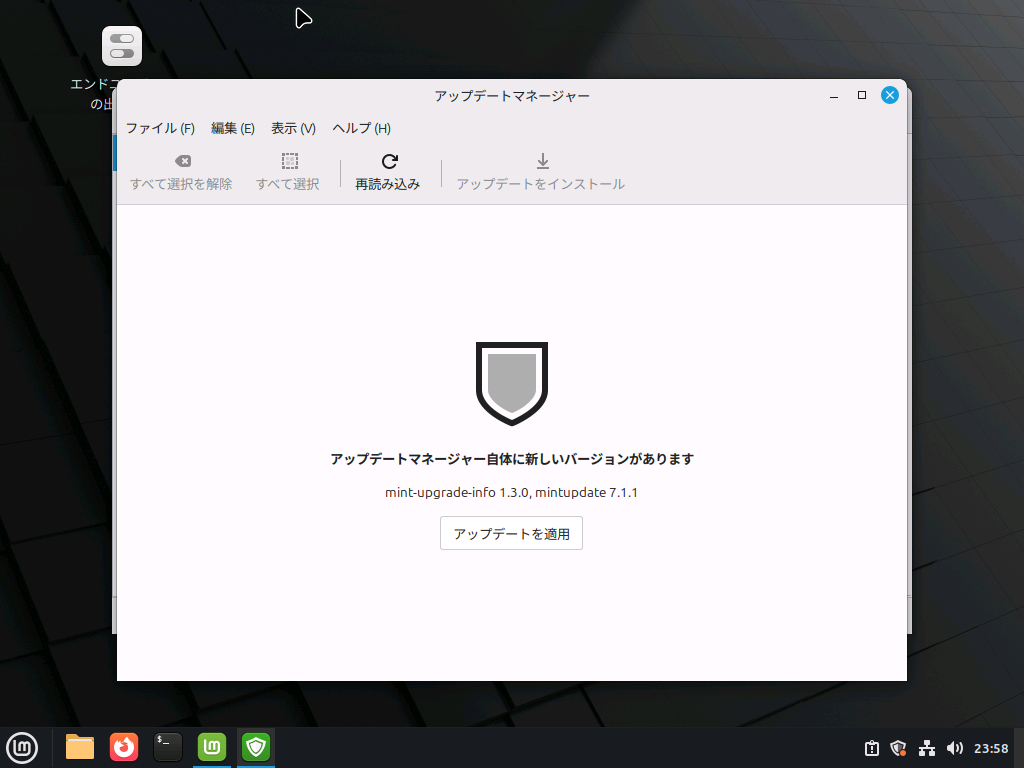This screenshot has width=1024, height=768.
Task: Install the selected updates via toolbar icon
Action: tap(541, 170)
